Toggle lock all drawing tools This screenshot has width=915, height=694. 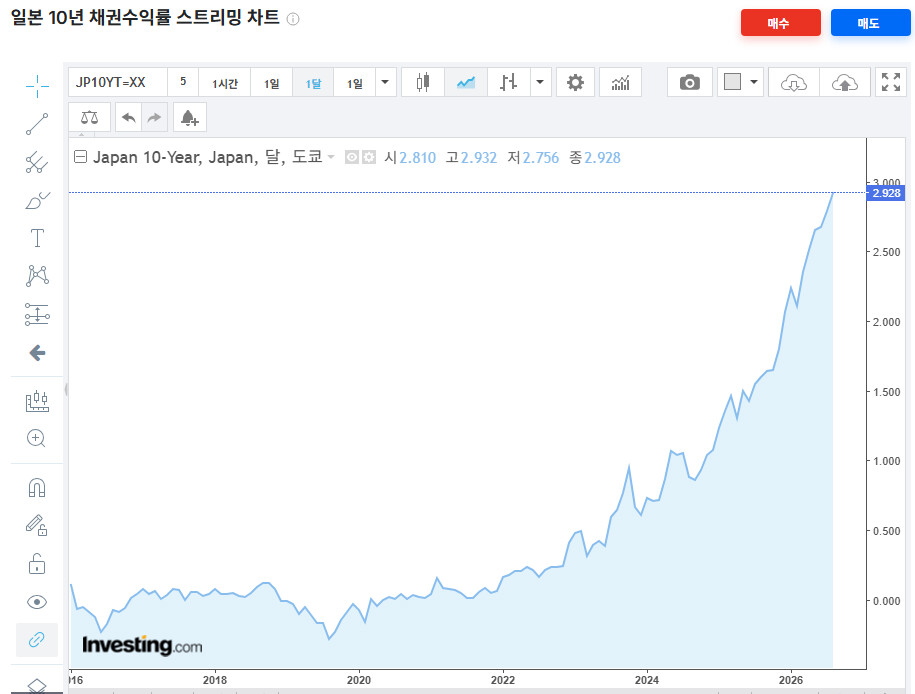pyautogui.click(x=37, y=564)
